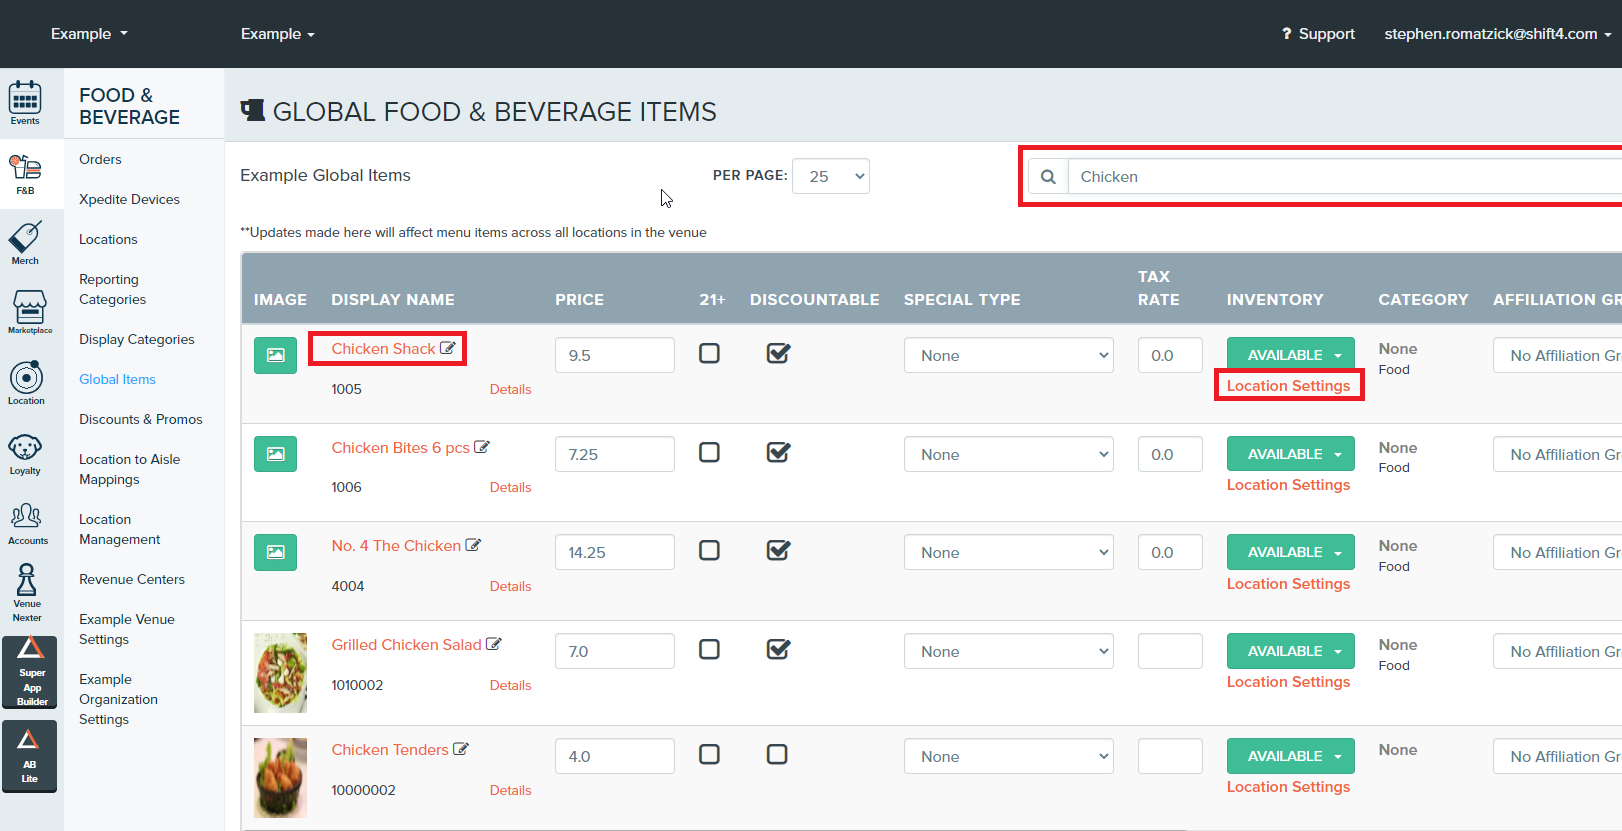Open Location Settings for Chicken Shack
The height and width of the screenshot is (831, 1622).
1288,386
